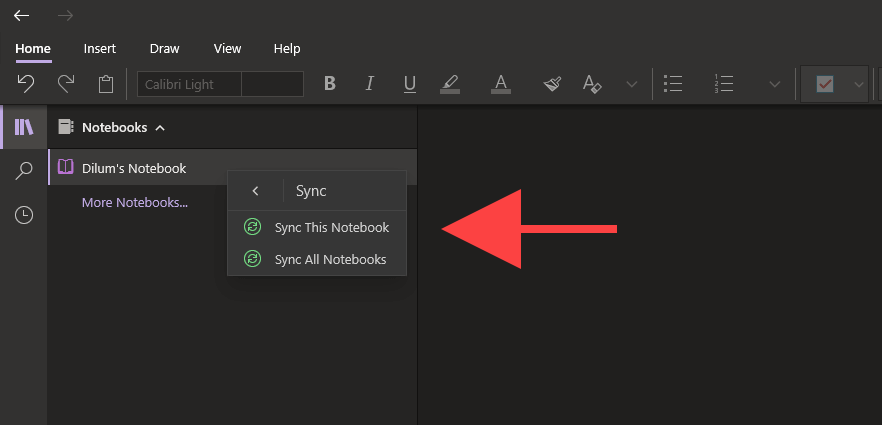Viewport: 882px width, 425px height.
Task: Toggle Bold formatting
Action: tap(329, 84)
